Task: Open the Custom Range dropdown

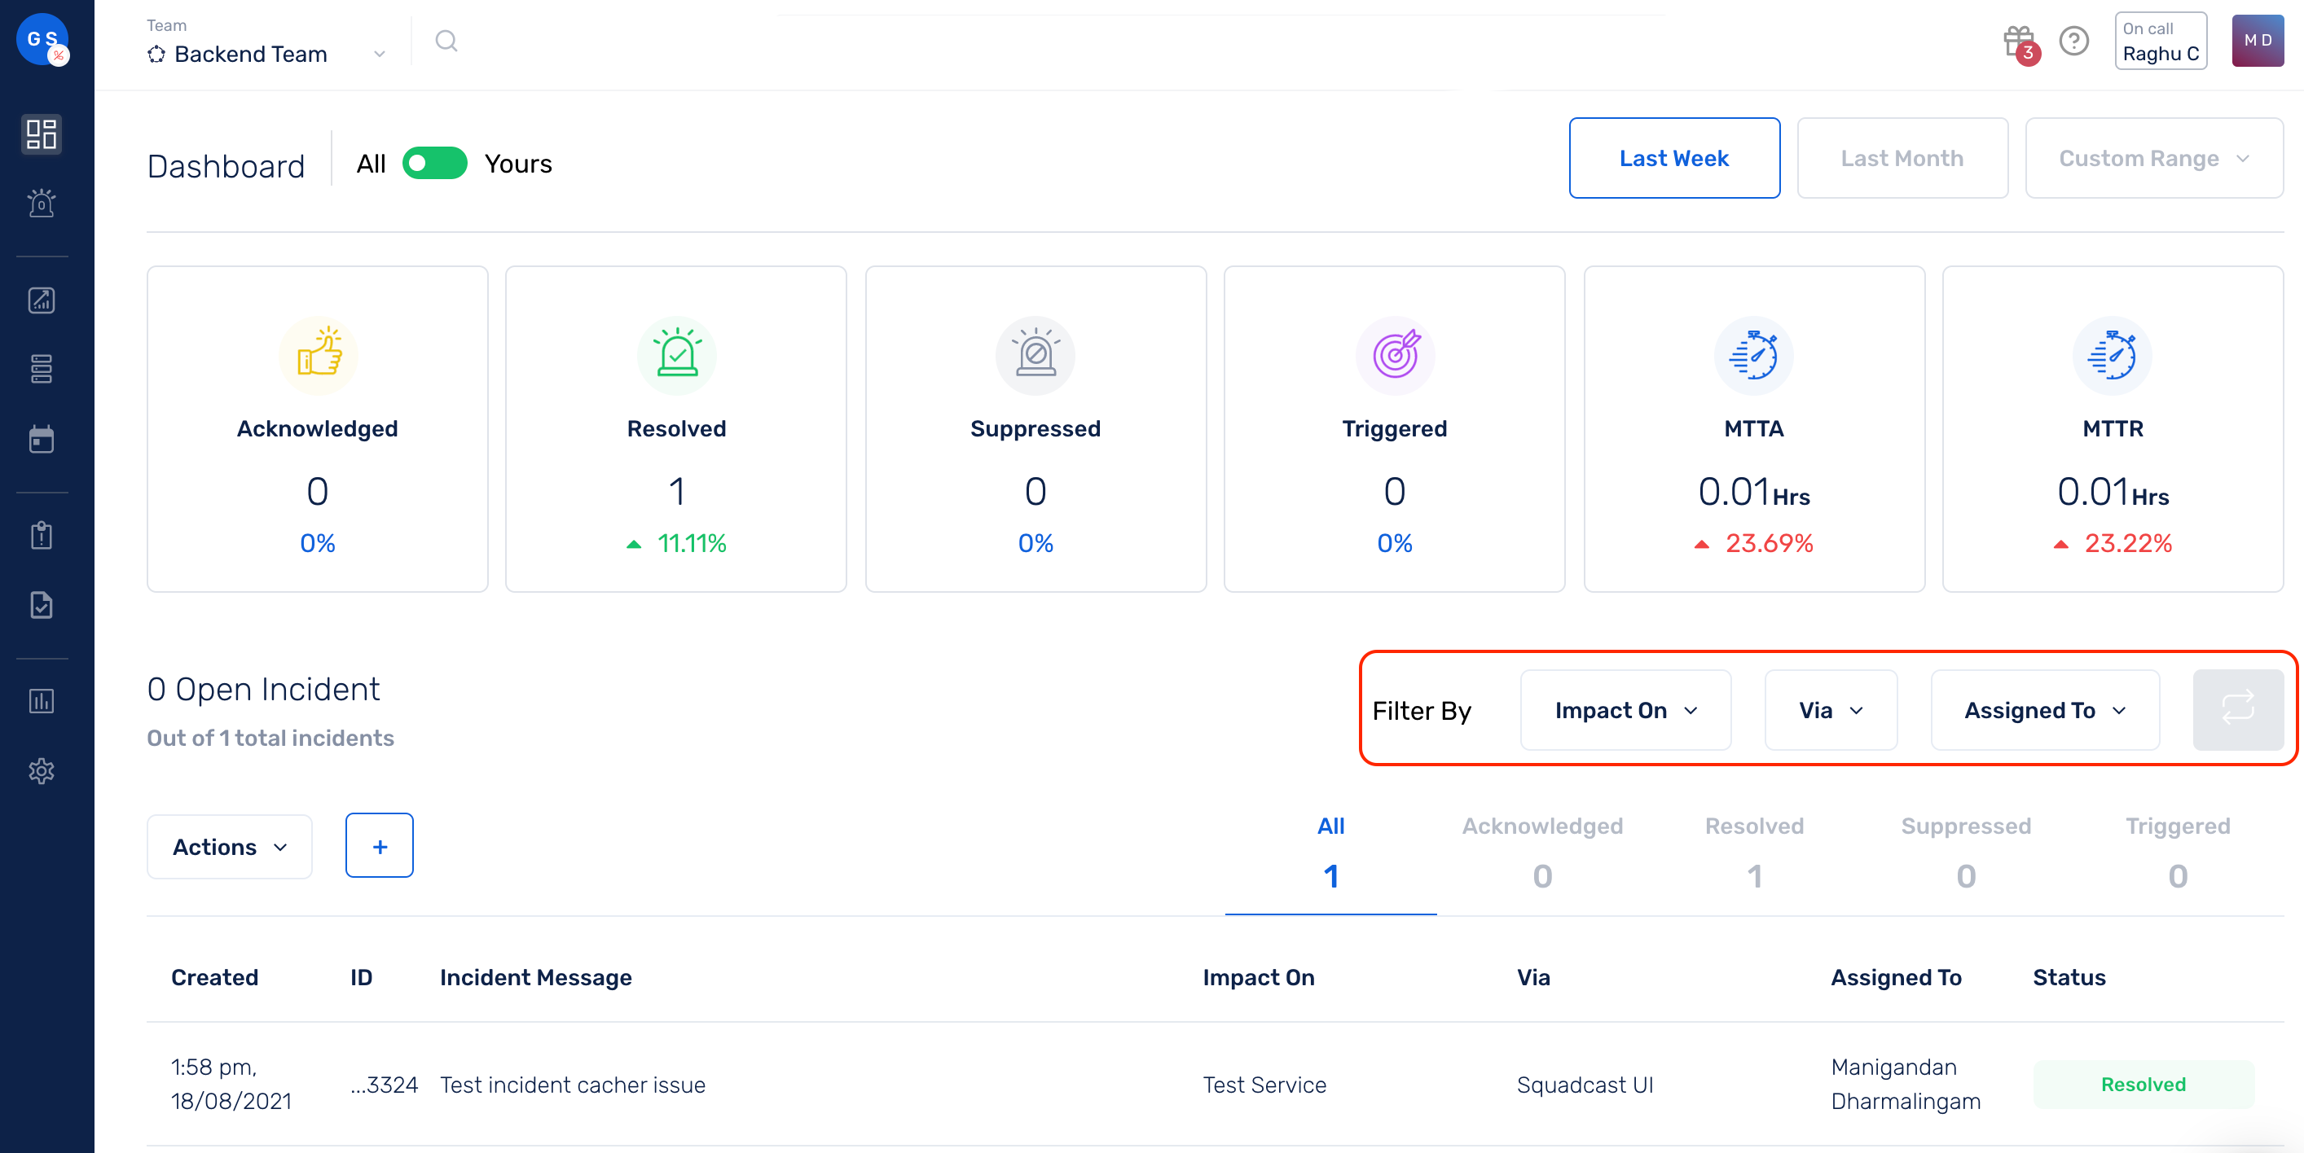Action: tap(2154, 158)
